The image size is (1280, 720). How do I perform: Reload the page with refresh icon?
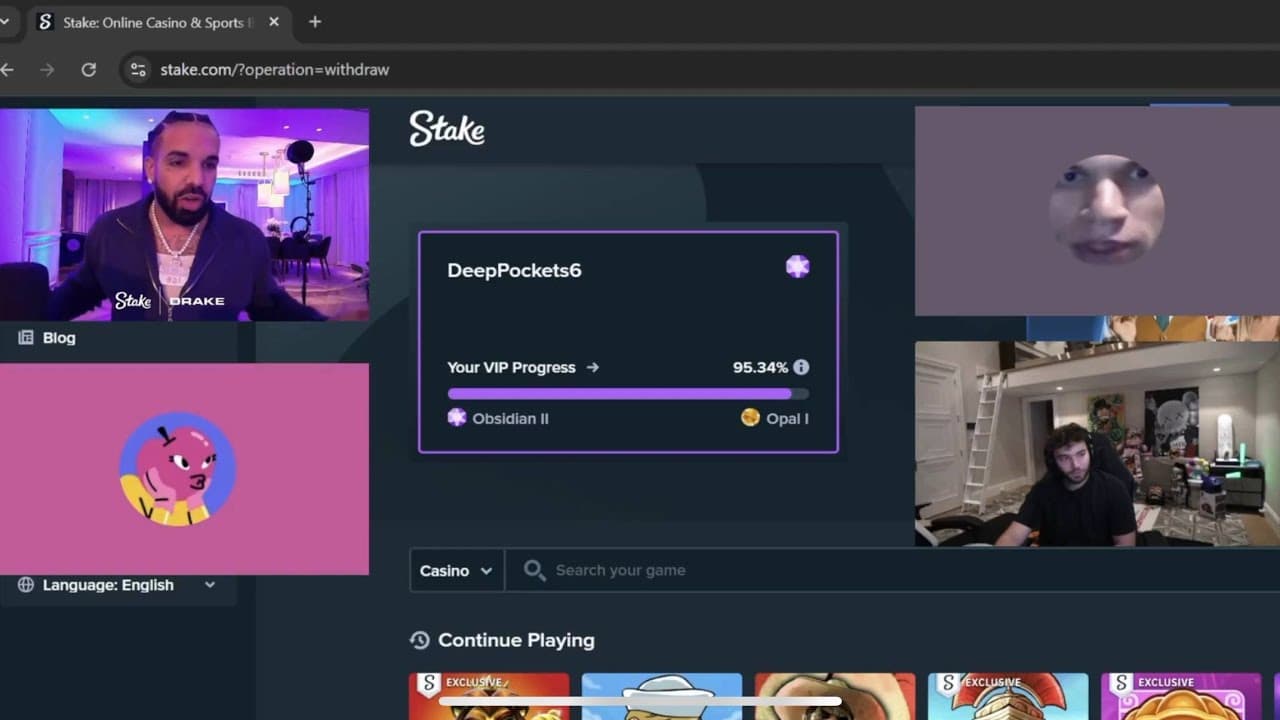tap(89, 69)
